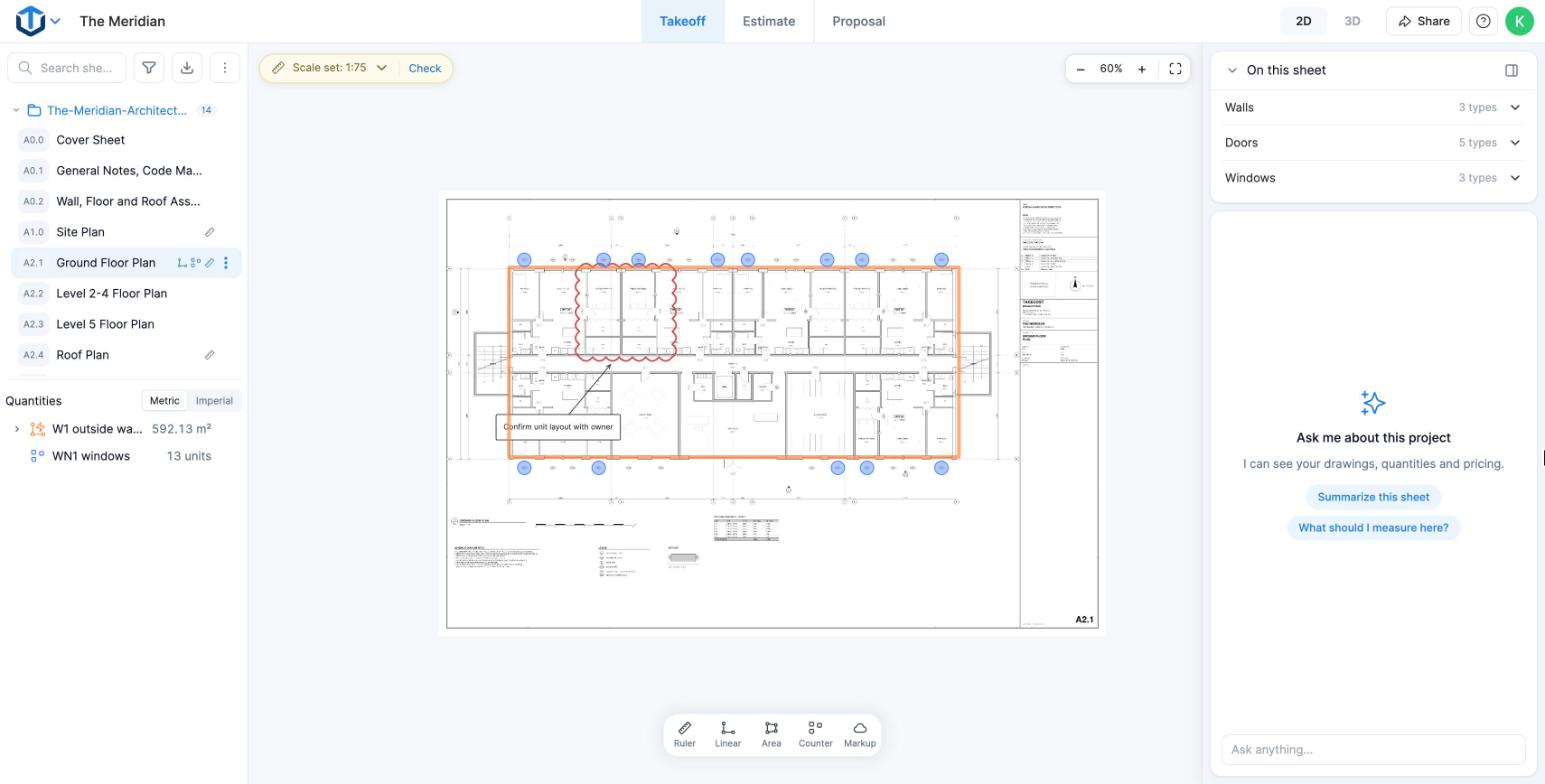Expand the W1 outside wall quantity
Viewport: 1545px width, 784px height.
pyautogui.click(x=17, y=429)
